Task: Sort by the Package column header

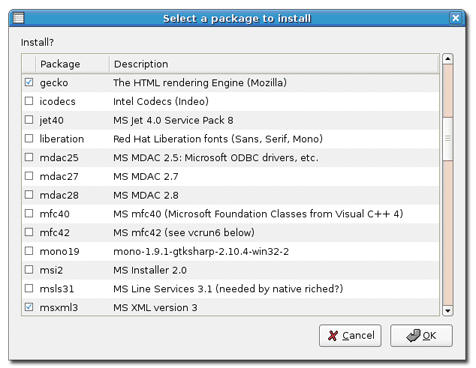Action: [72, 64]
